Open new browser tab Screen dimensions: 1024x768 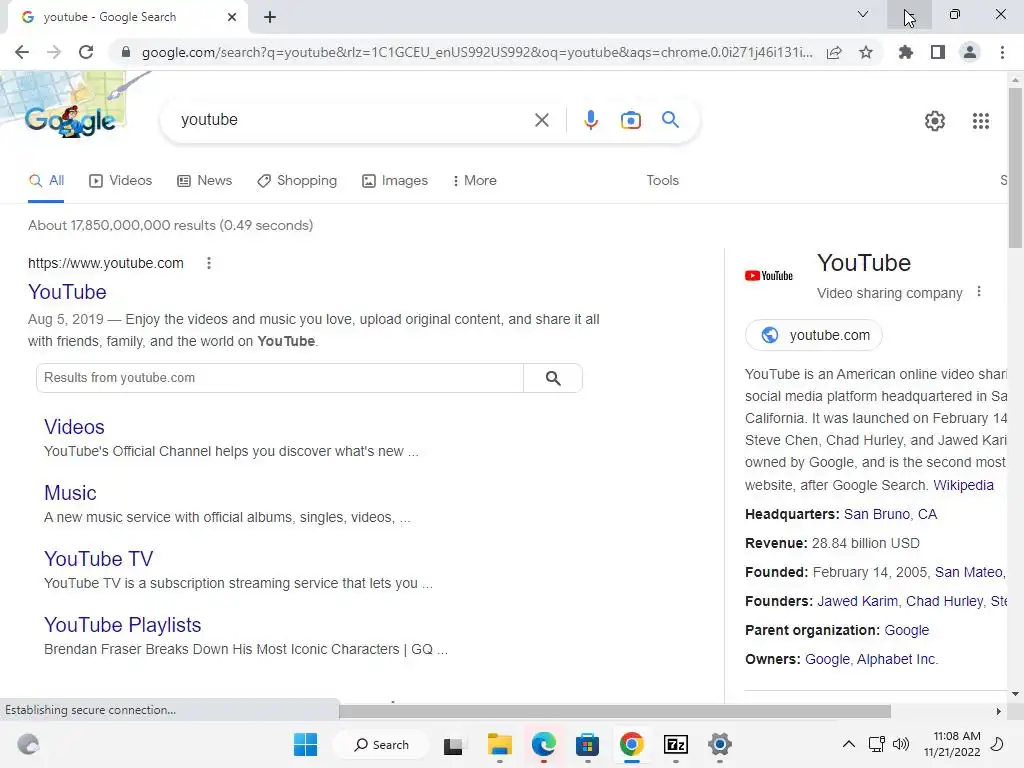[x=270, y=17]
